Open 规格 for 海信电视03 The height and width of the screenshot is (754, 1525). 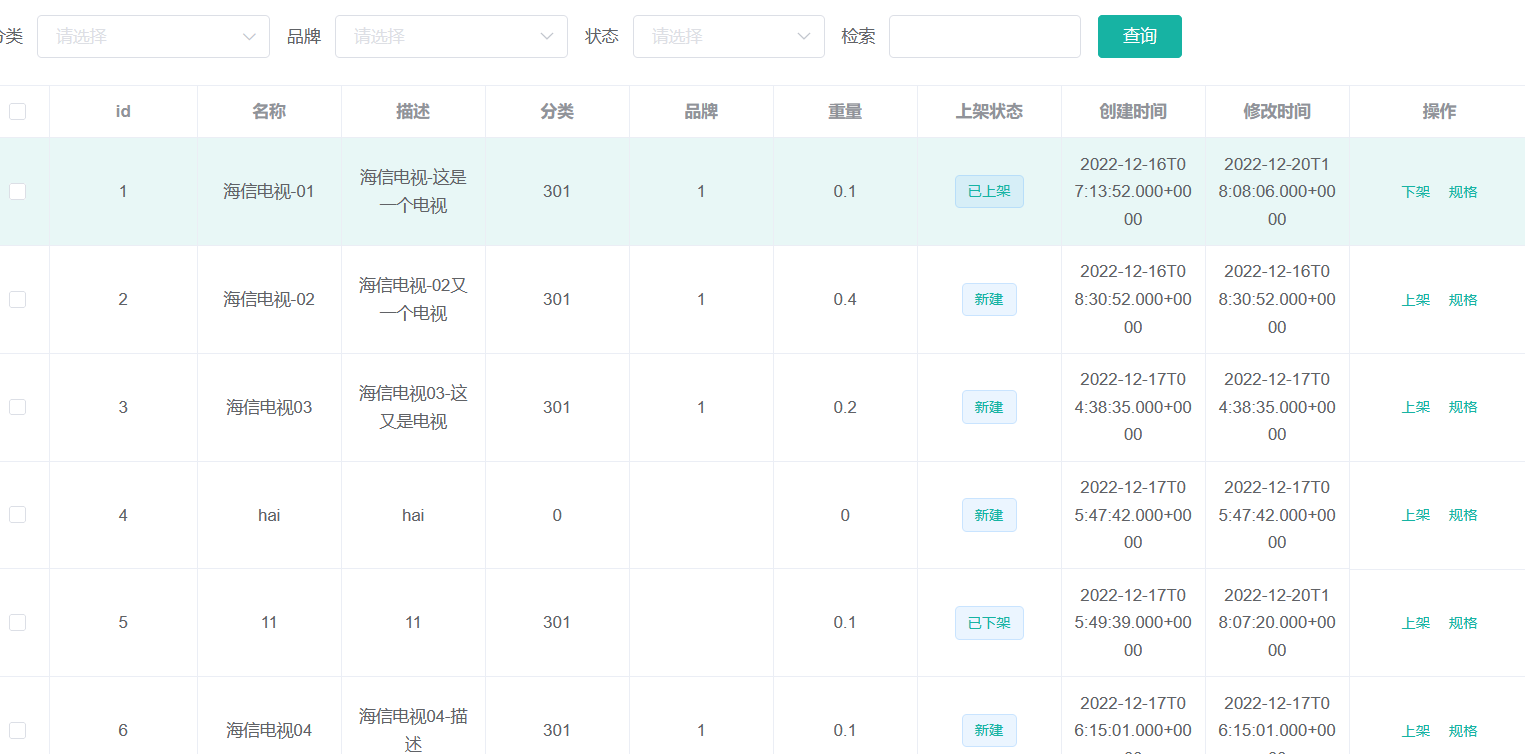point(1463,407)
